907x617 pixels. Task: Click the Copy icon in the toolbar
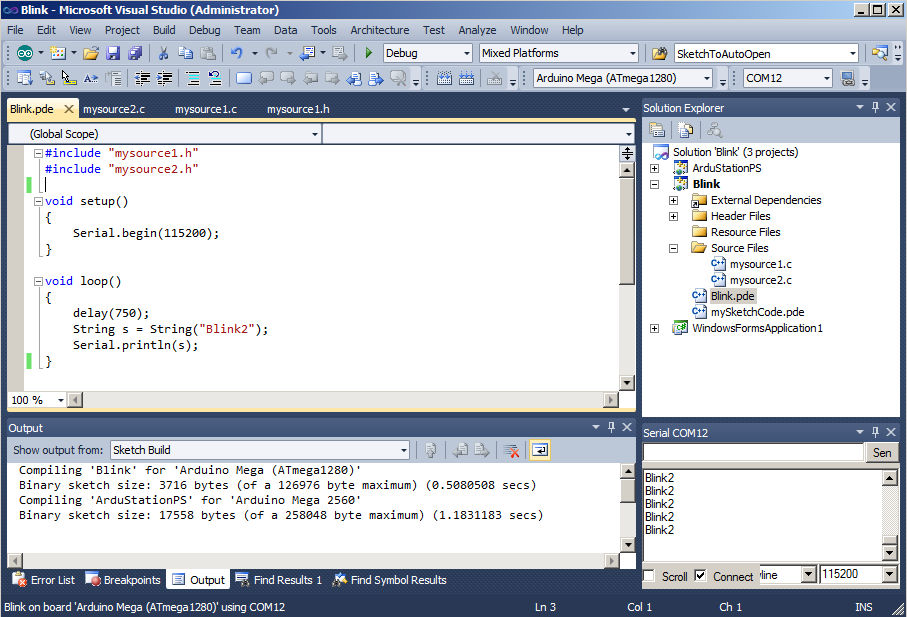point(186,53)
